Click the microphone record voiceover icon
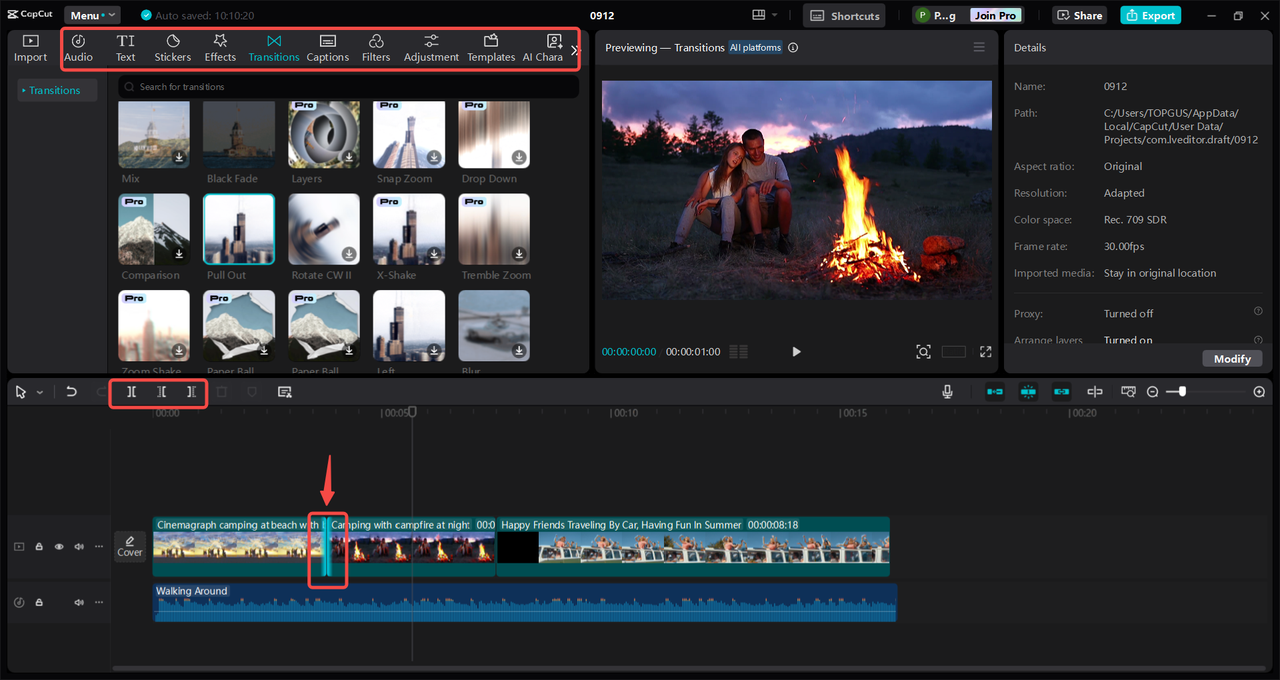The width and height of the screenshot is (1280, 680). (x=947, y=392)
